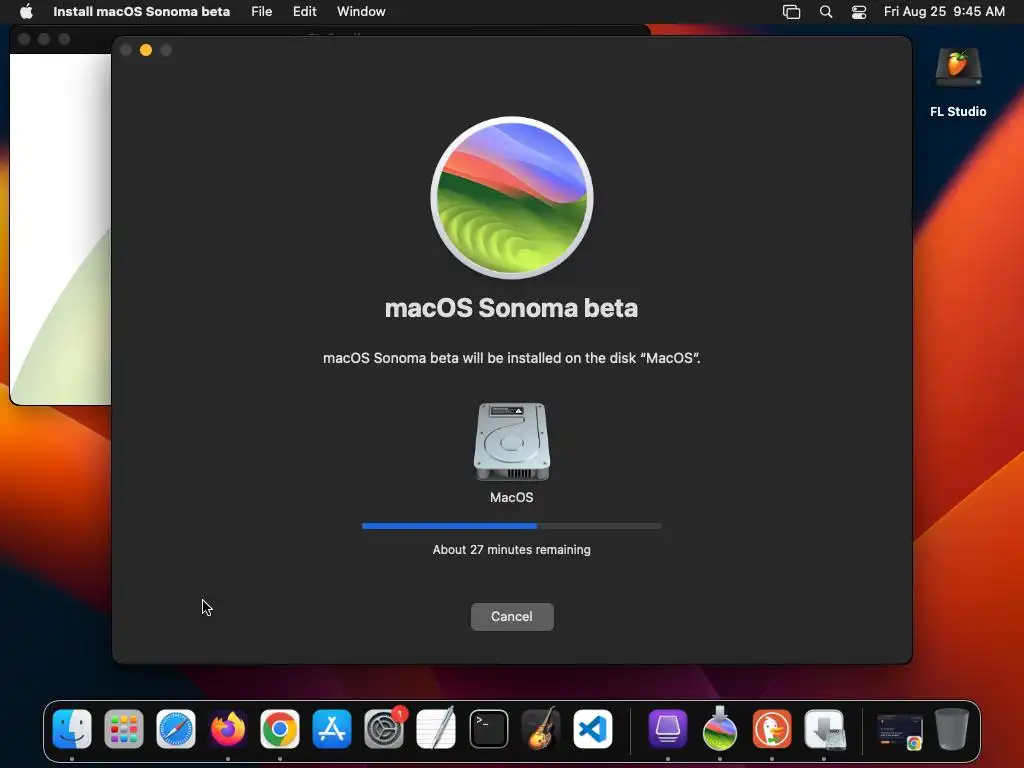Screen dimensions: 1024x768
Task: Open the Edit menu
Action: click(304, 12)
